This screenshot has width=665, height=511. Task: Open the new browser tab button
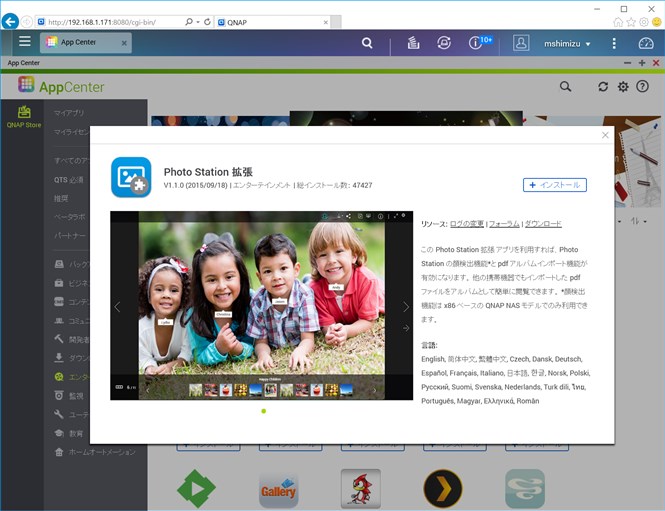[x=336, y=22]
